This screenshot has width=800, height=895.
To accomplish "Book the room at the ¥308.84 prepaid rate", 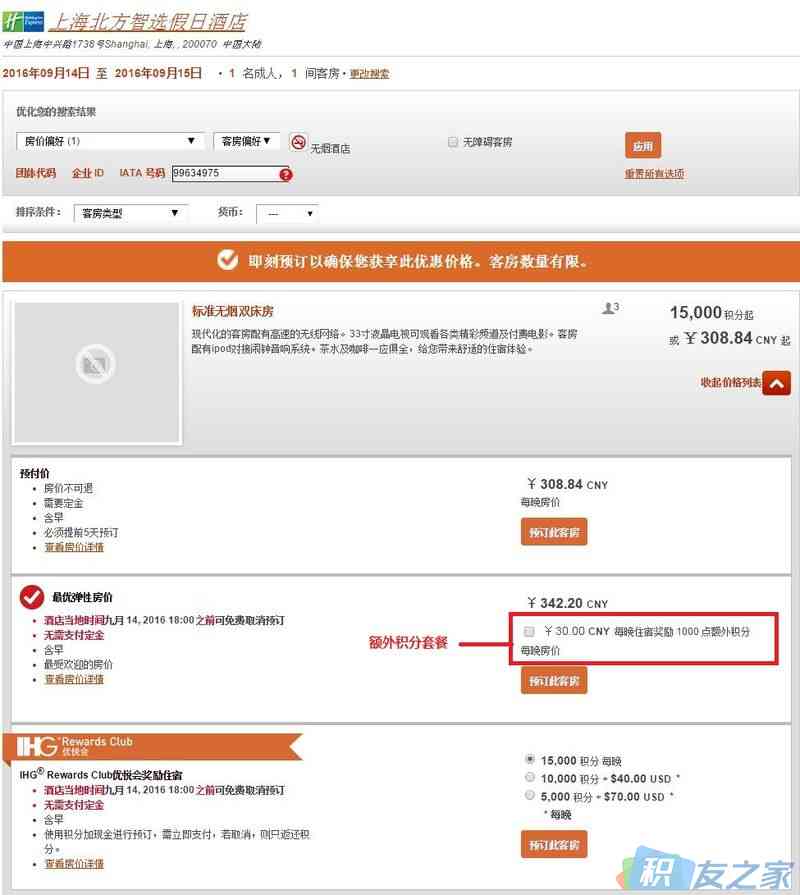I will (x=553, y=532).
